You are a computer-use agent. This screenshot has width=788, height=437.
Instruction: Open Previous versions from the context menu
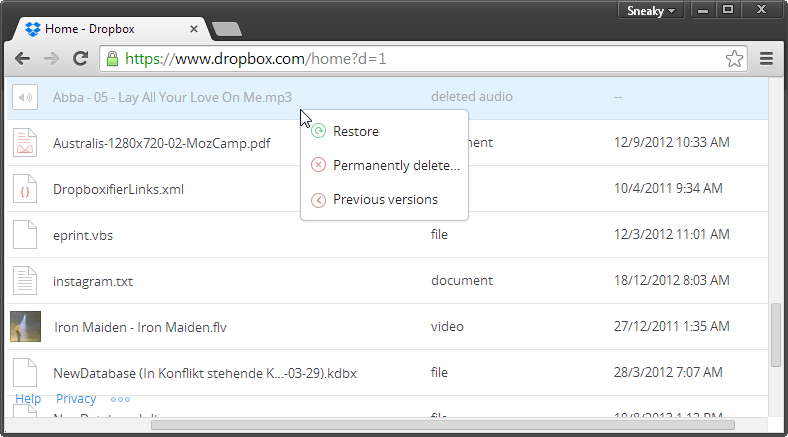(x=385, y=199)
